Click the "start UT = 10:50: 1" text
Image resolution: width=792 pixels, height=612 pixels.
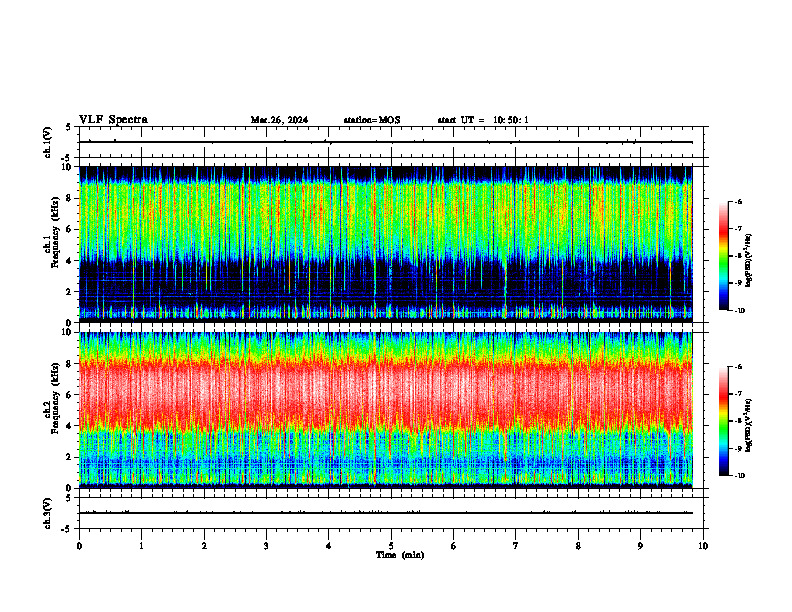point(483,120)
